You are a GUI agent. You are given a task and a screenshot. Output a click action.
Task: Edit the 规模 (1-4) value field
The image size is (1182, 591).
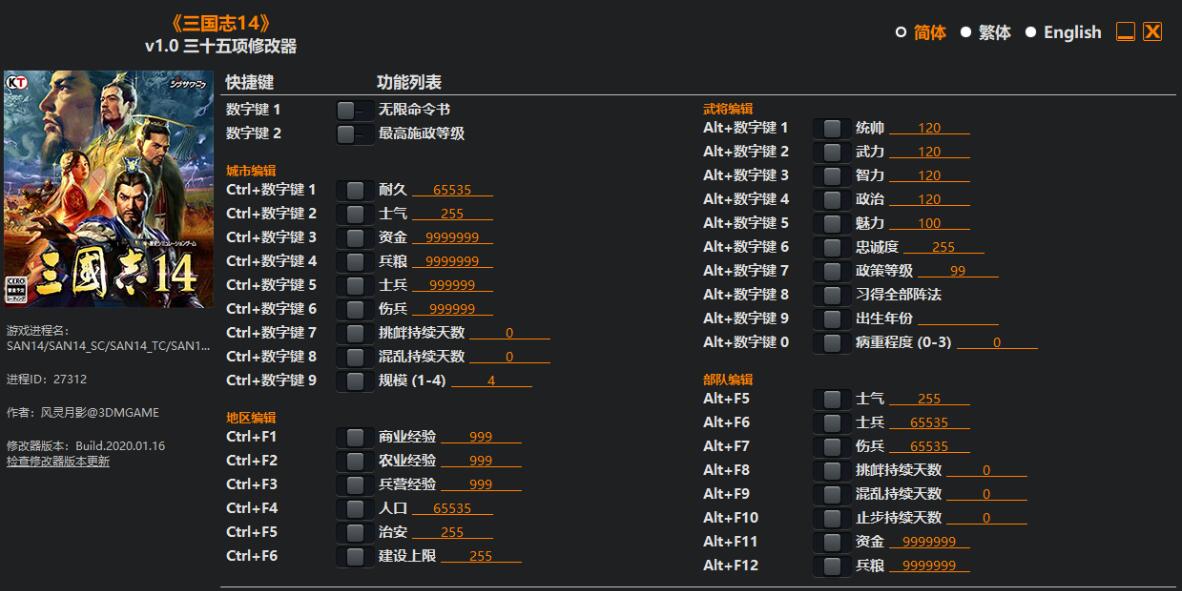[x=491, y=381]
